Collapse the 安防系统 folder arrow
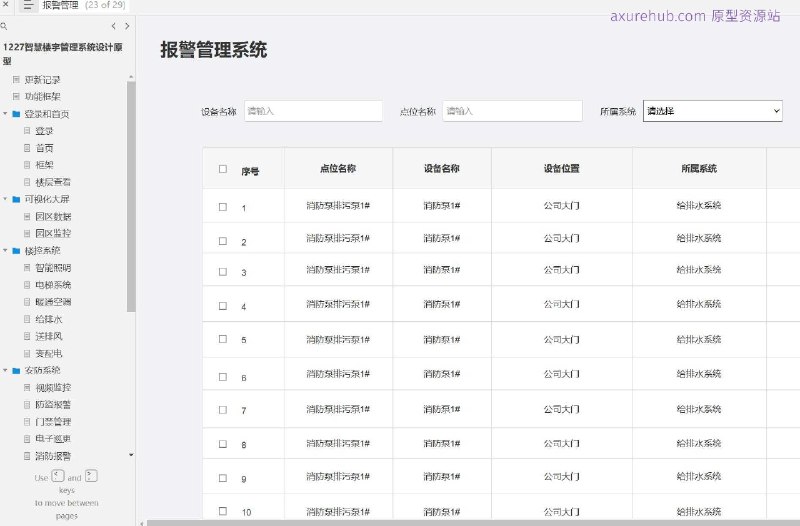 [x=5, y=370]
